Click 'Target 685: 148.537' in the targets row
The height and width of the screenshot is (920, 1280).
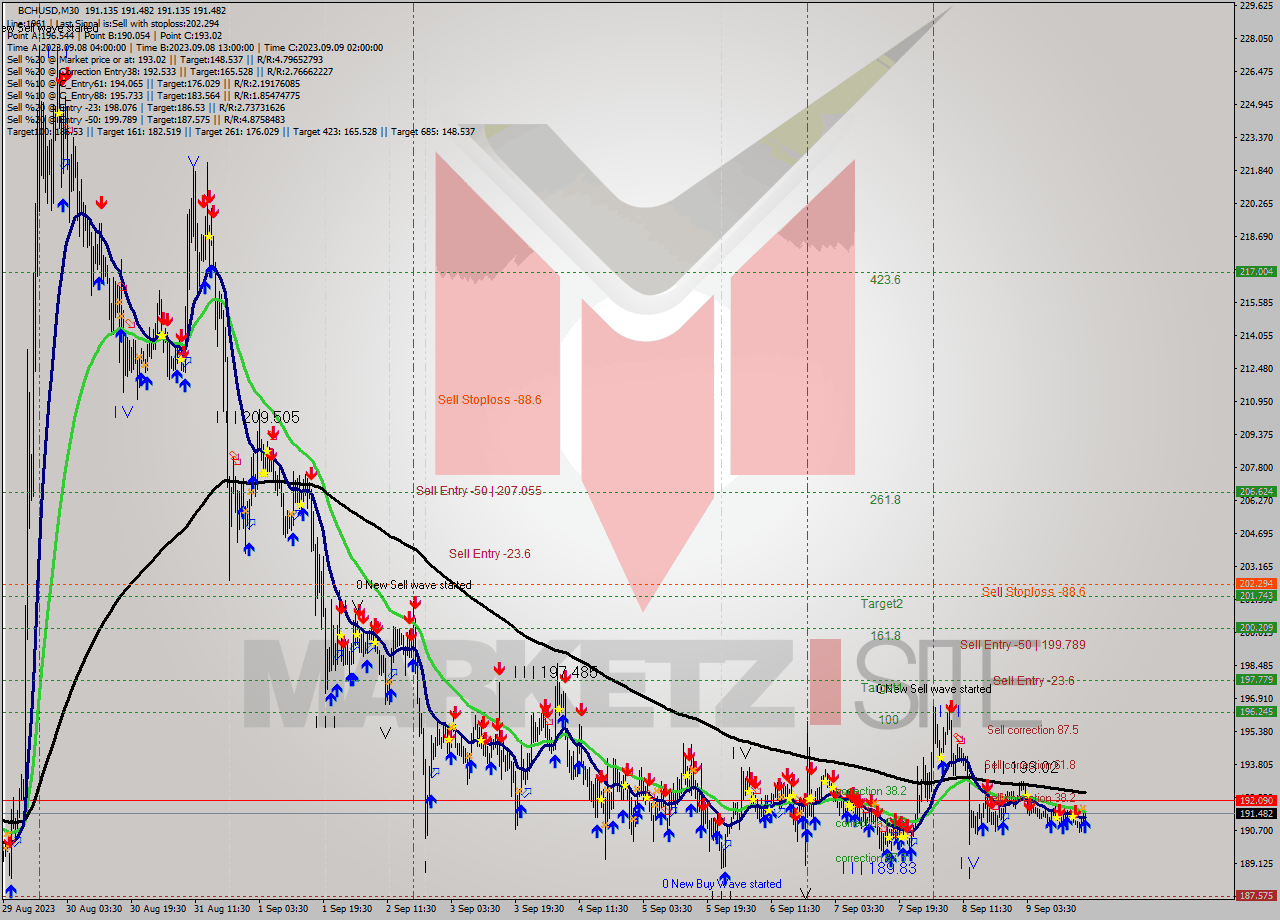[433, 132]
